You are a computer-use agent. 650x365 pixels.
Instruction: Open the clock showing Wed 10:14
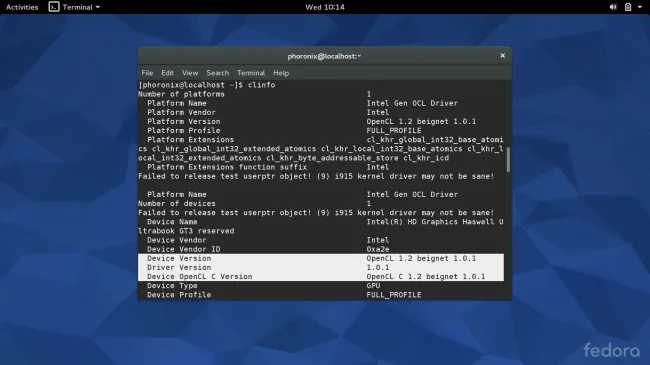click(325, 7)
